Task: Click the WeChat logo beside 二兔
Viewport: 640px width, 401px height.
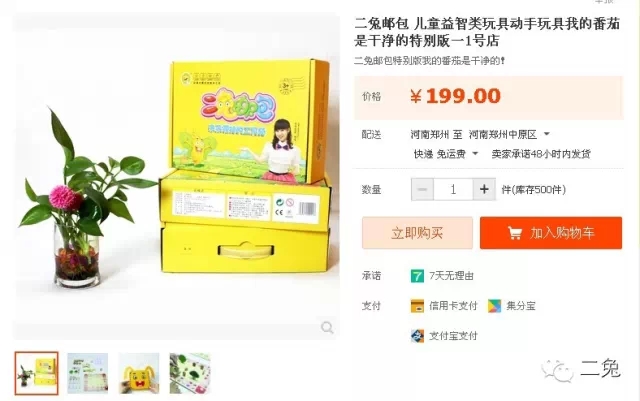Action: point(558,370)
